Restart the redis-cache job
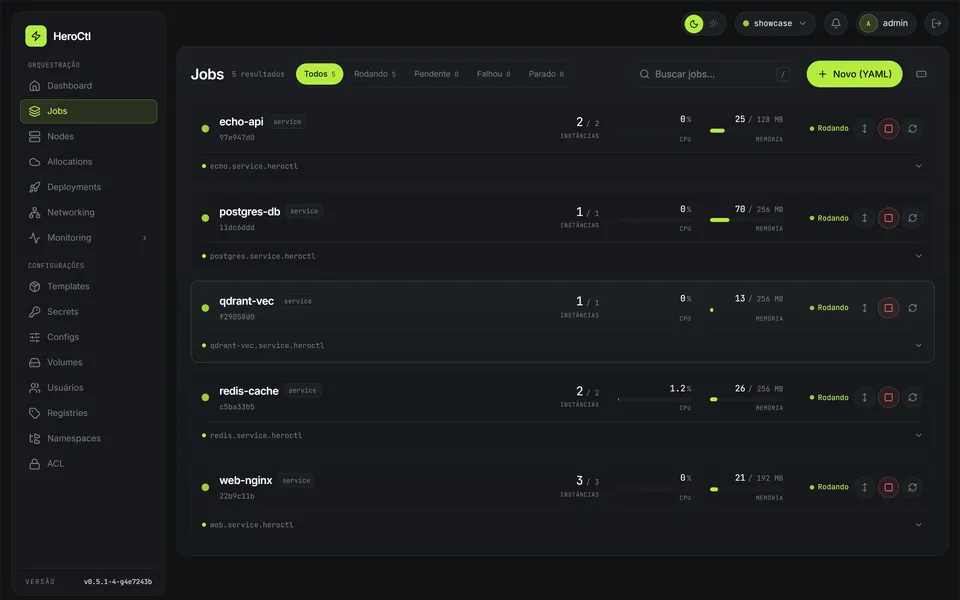This screenshot has height=600, width=960. (x=912, y=397)
